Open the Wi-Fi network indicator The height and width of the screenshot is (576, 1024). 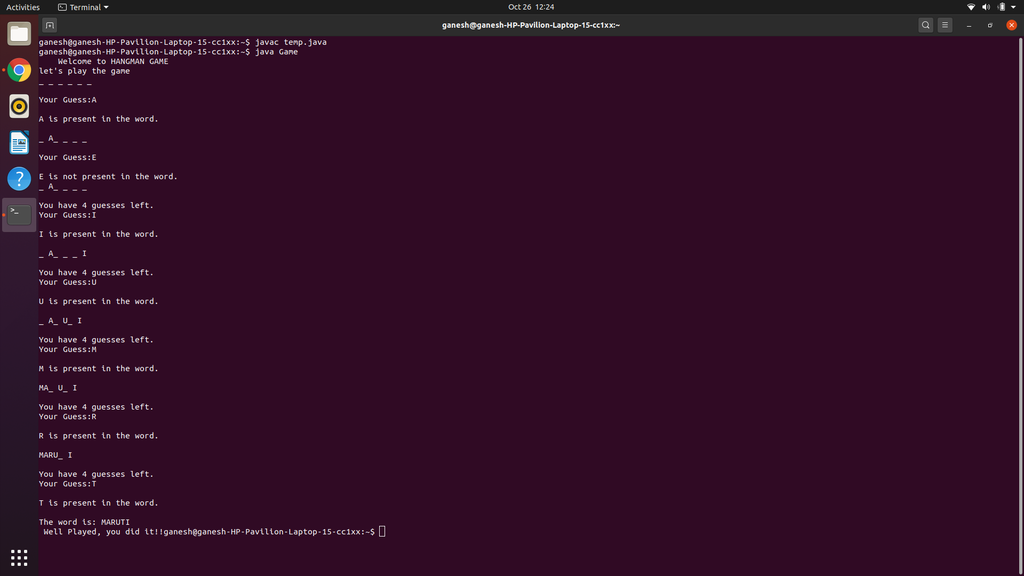971,7
